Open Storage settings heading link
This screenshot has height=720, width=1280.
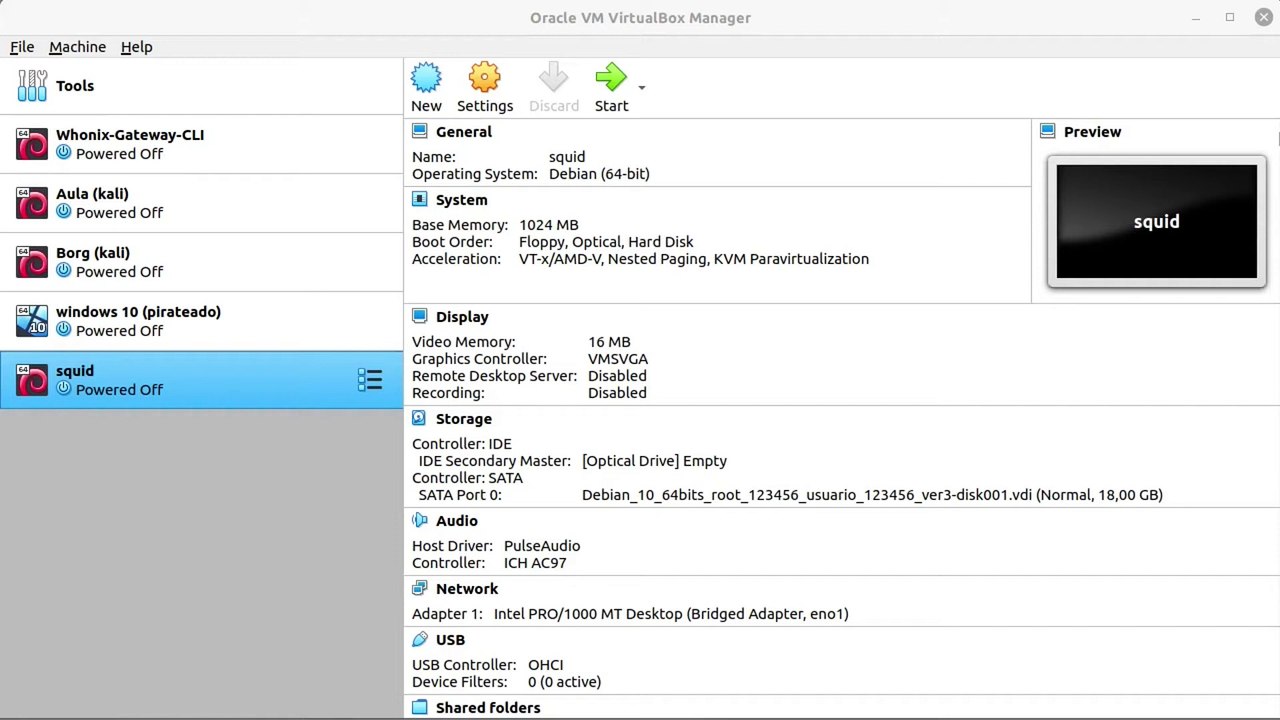(464, 419)
